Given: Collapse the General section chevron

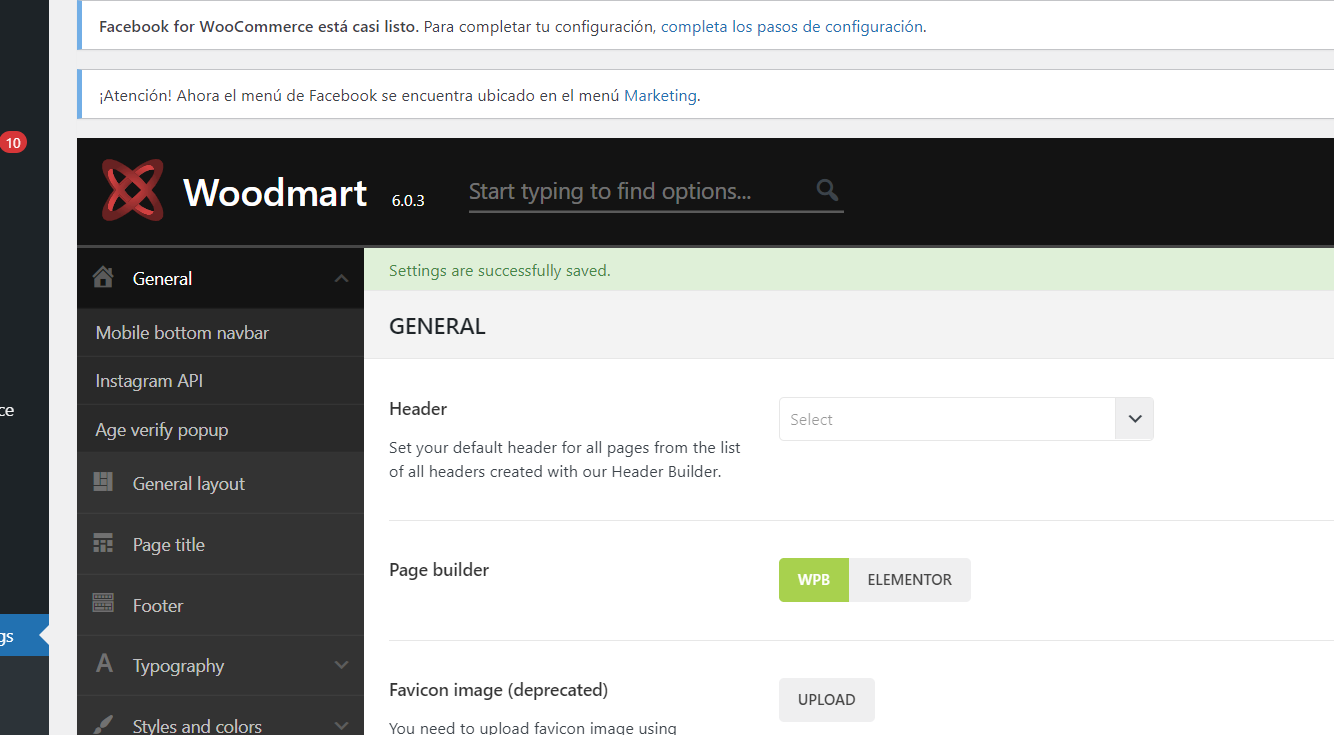Looking at the screenshot, I should (342, 278).
